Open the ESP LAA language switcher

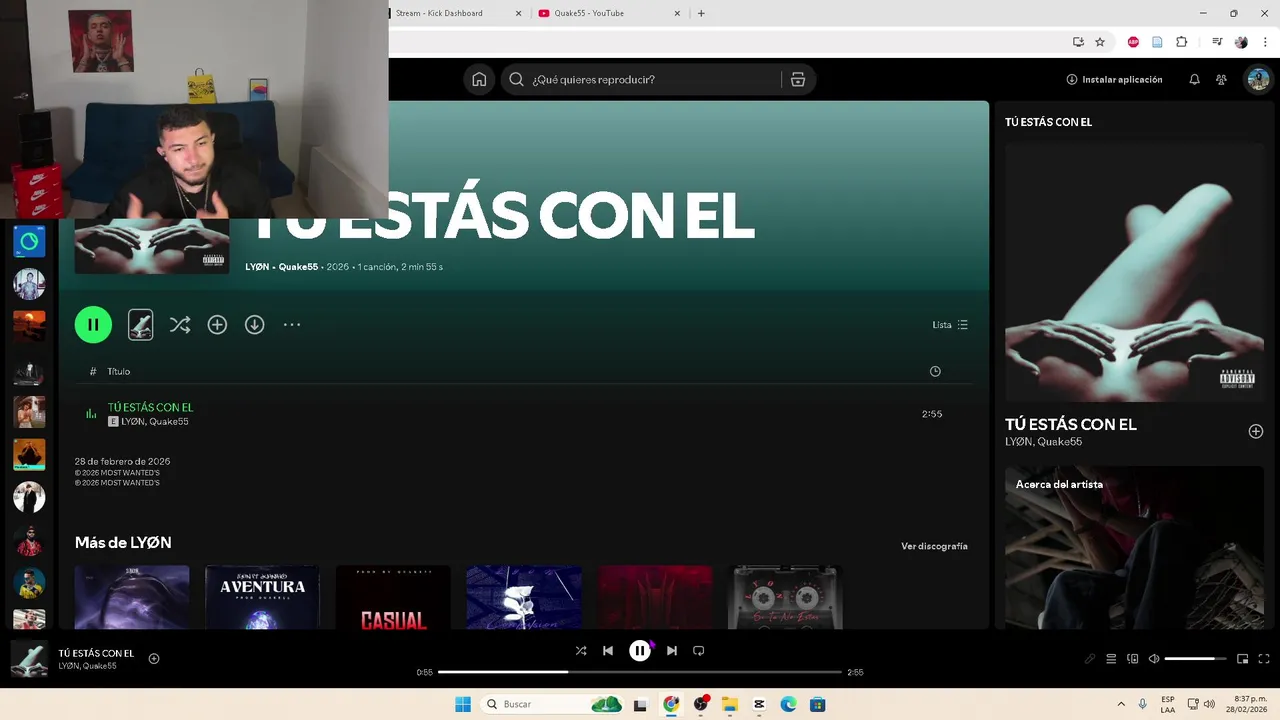1168,704
